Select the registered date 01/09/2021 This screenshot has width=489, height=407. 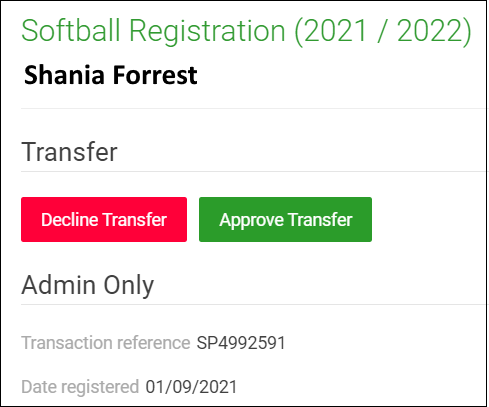point(191,387)
